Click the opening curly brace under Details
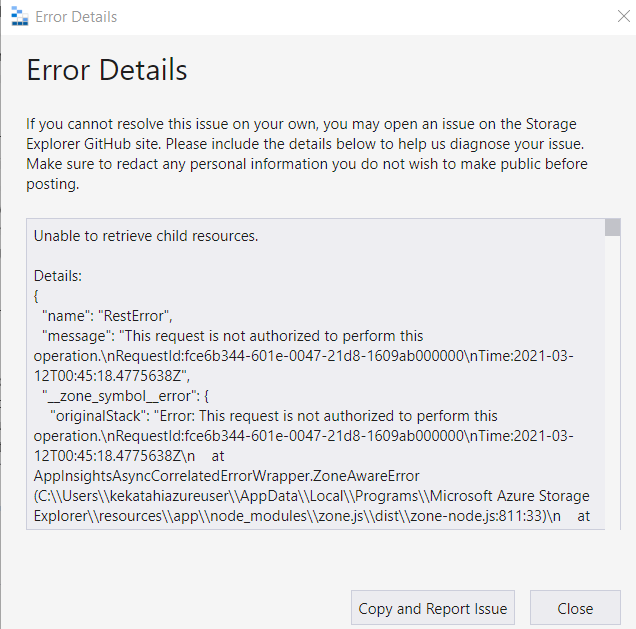The image size is (636, 629). pos(37,296)
